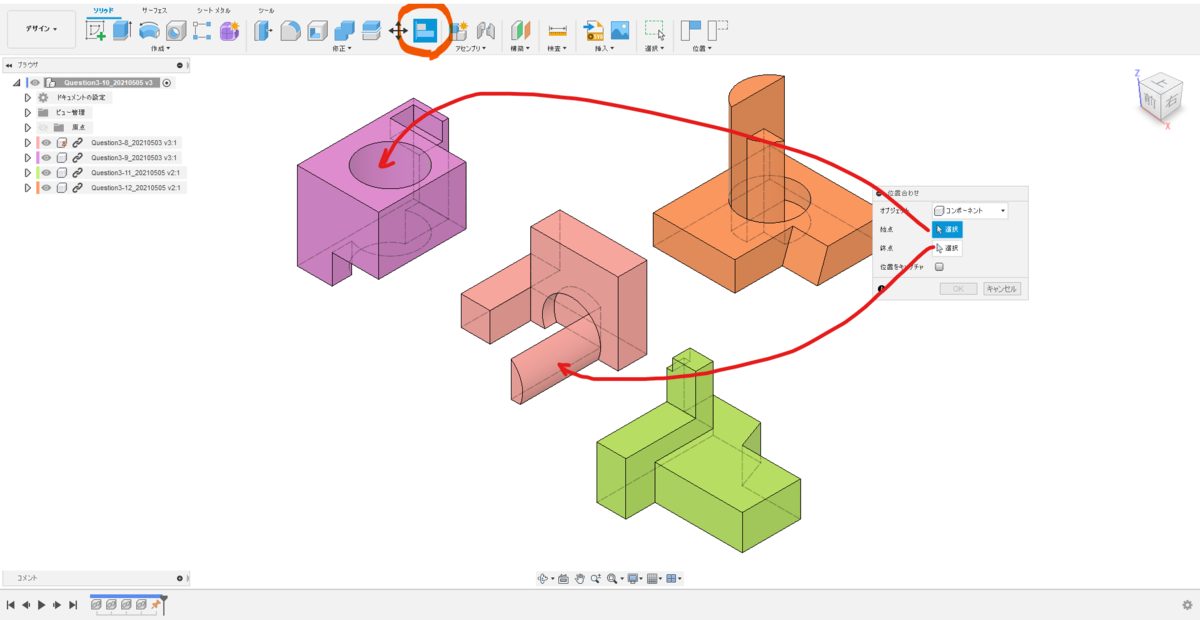Select the Create Sketch tool
Image resolution: width=1200 pixels, height=620 pixels.
[96, 30]
